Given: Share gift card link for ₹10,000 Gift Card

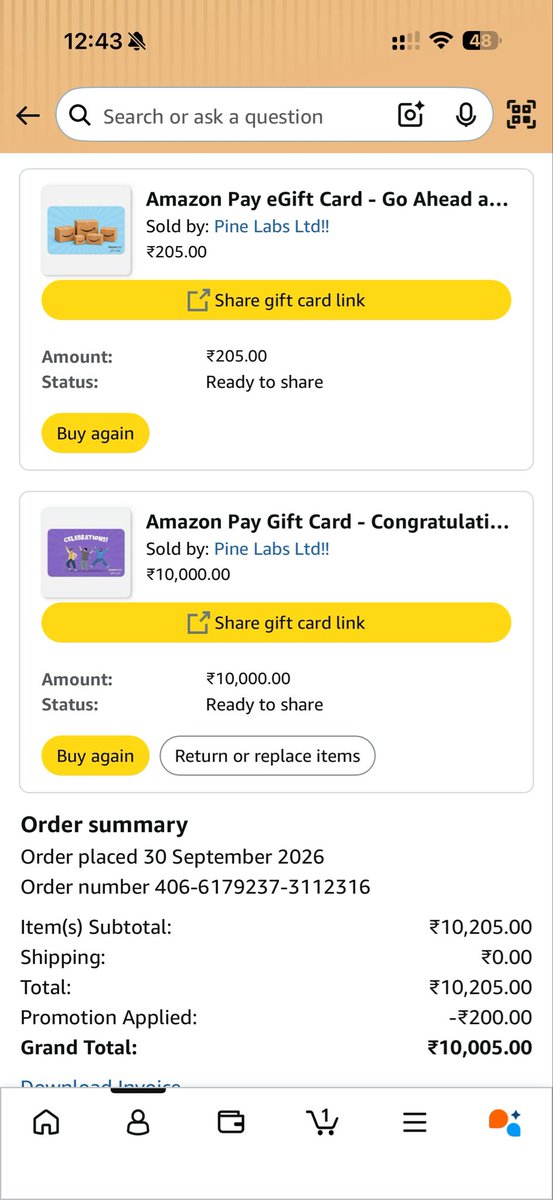Looking at the screenshot, I should [276, 622].
